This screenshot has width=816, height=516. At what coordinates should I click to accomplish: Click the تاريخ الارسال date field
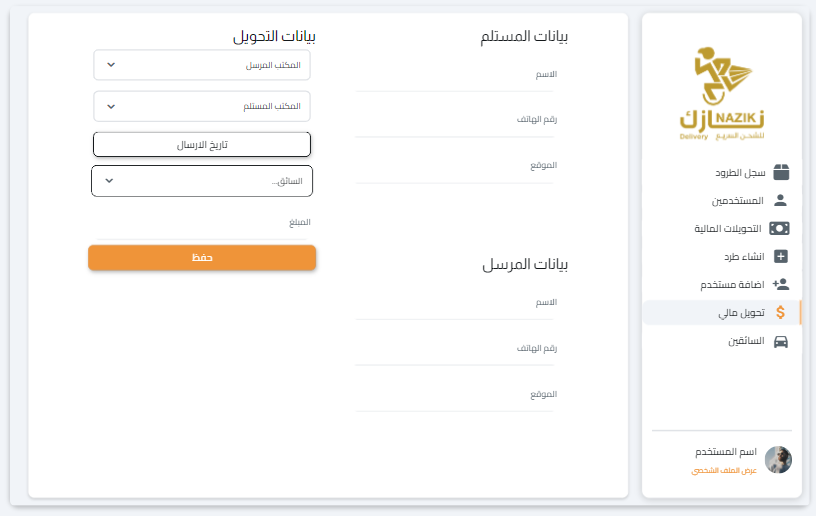(x=202, y=144)
